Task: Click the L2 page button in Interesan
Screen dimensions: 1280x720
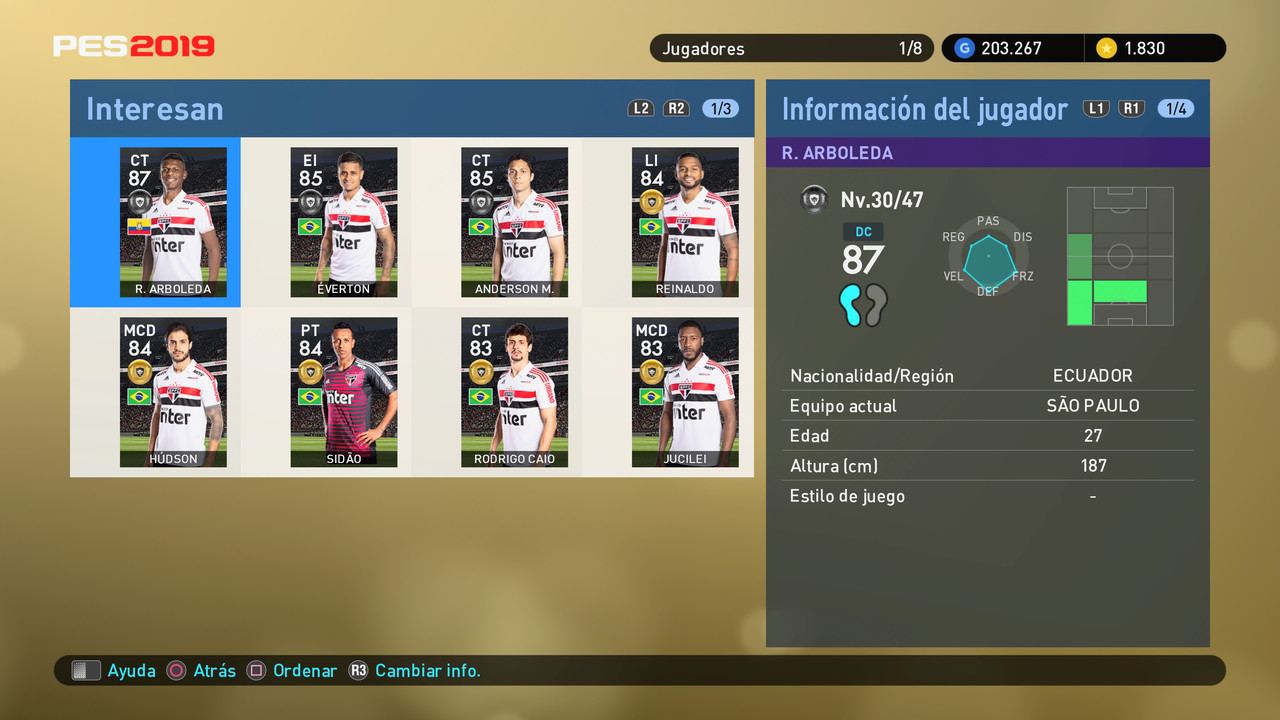Action: pos(641,108)
